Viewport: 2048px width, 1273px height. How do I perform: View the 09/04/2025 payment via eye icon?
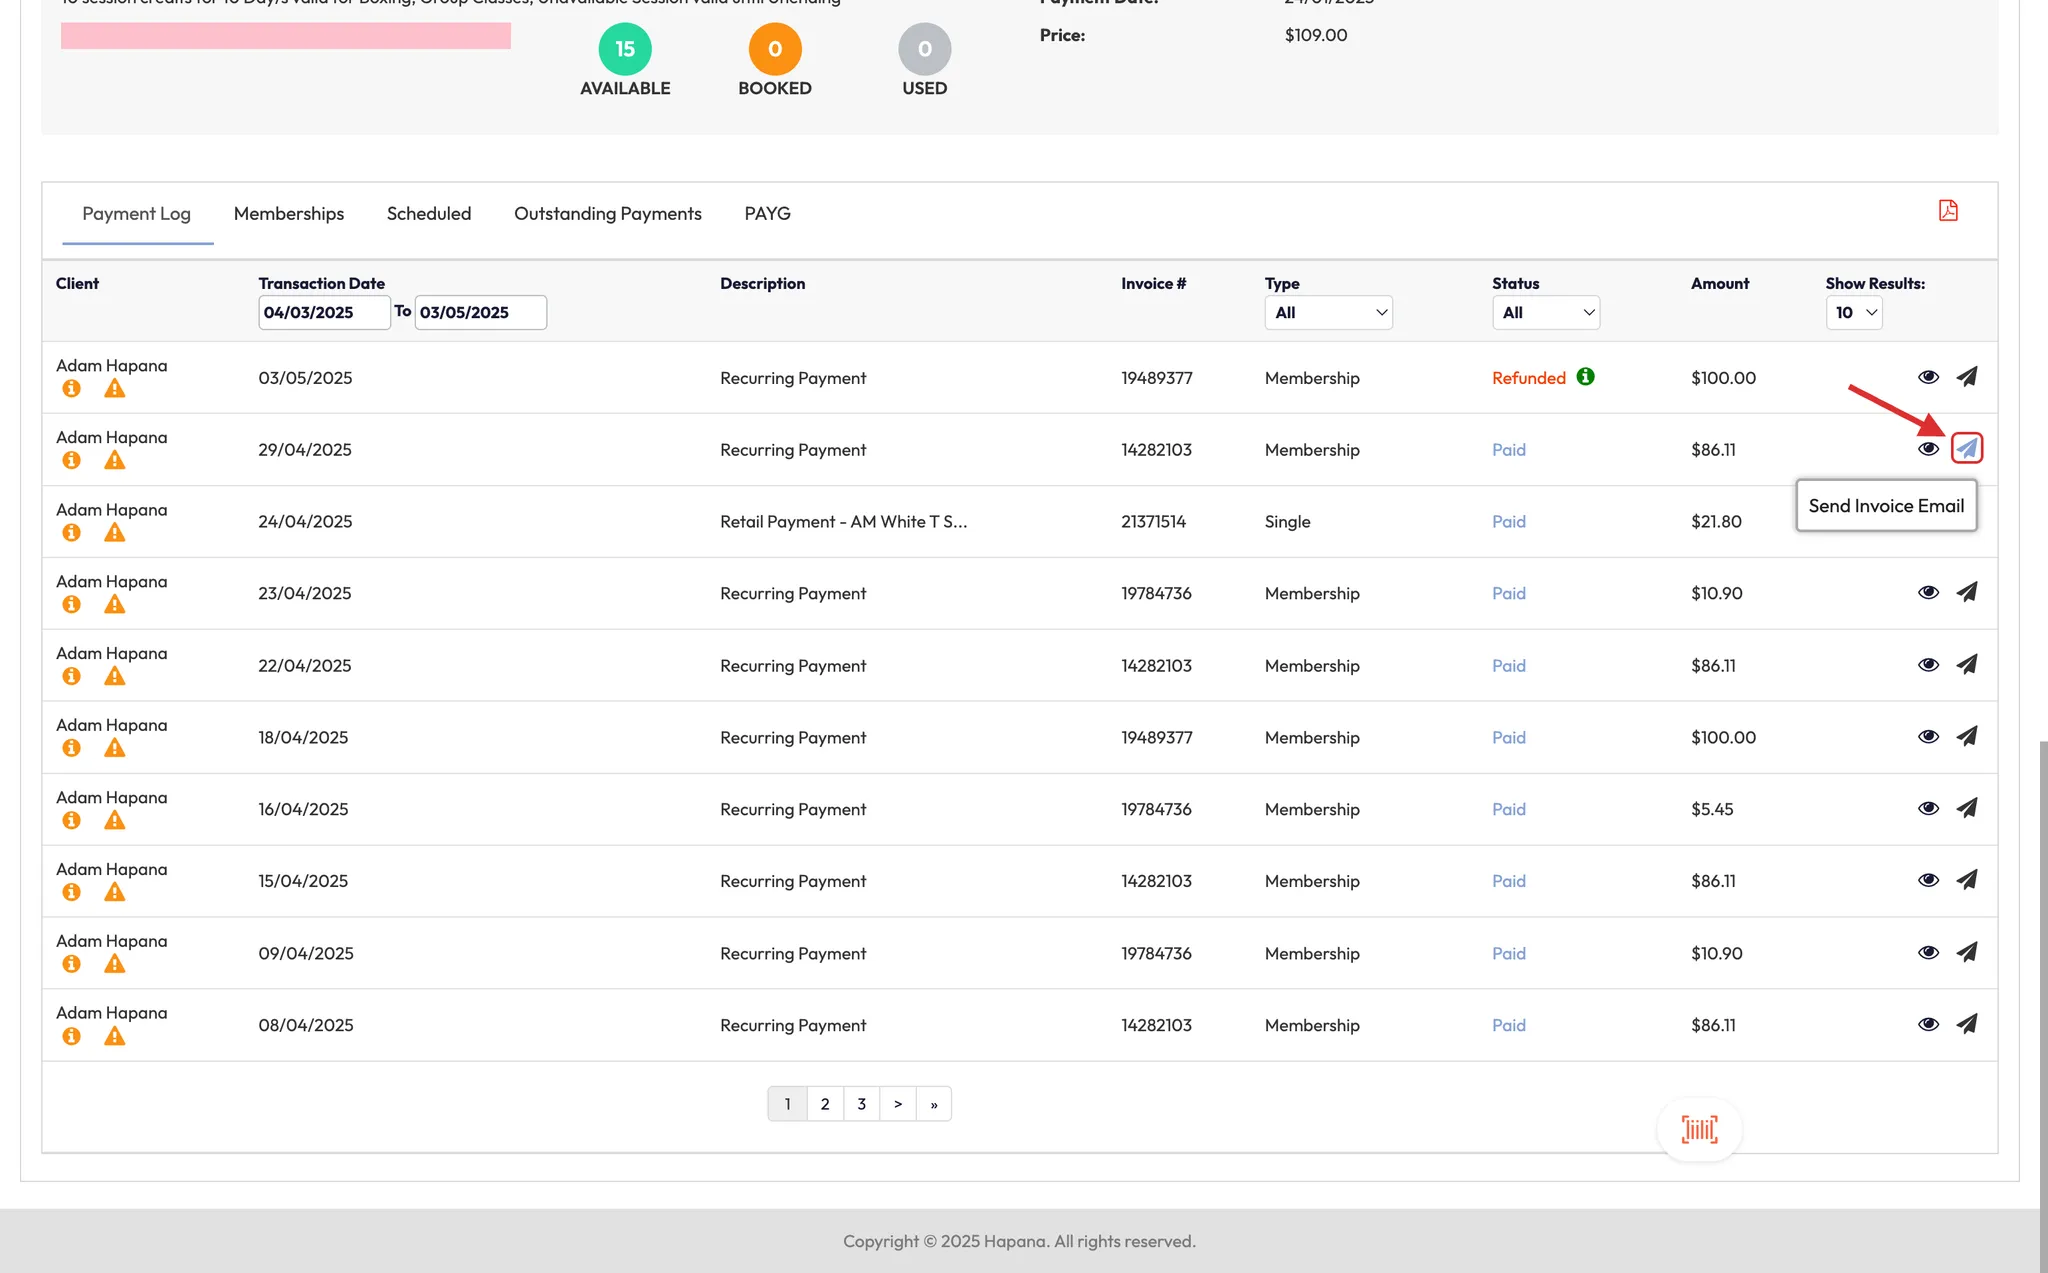pos(1928,952)
